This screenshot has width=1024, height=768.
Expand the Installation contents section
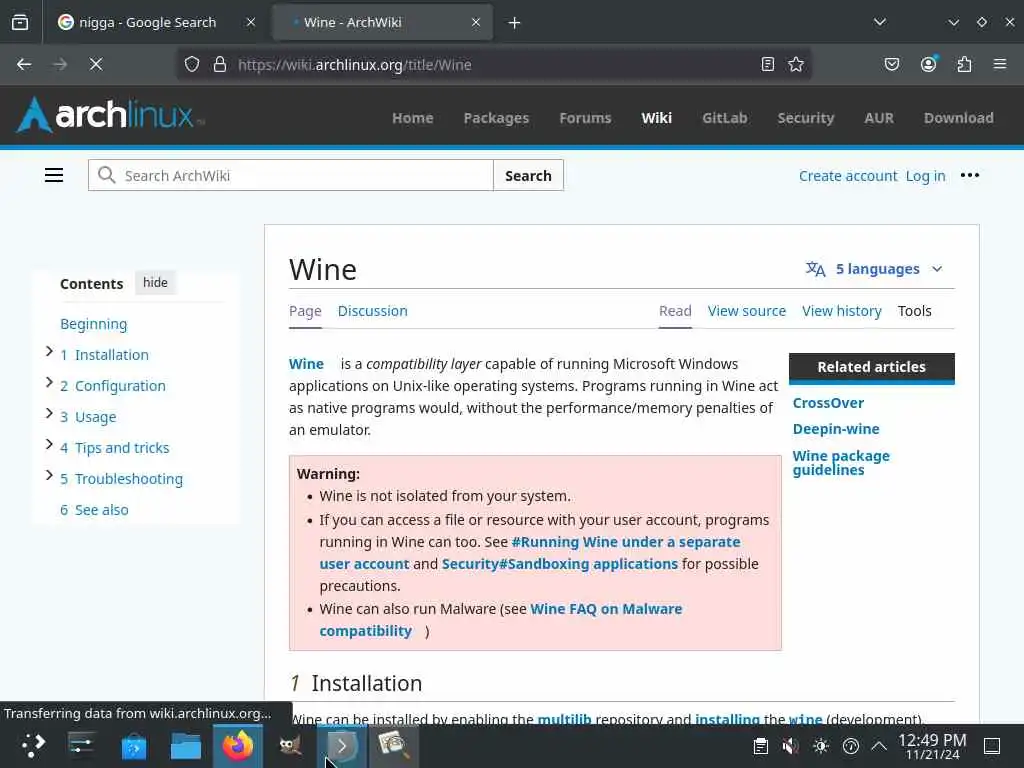click(49, 352)
